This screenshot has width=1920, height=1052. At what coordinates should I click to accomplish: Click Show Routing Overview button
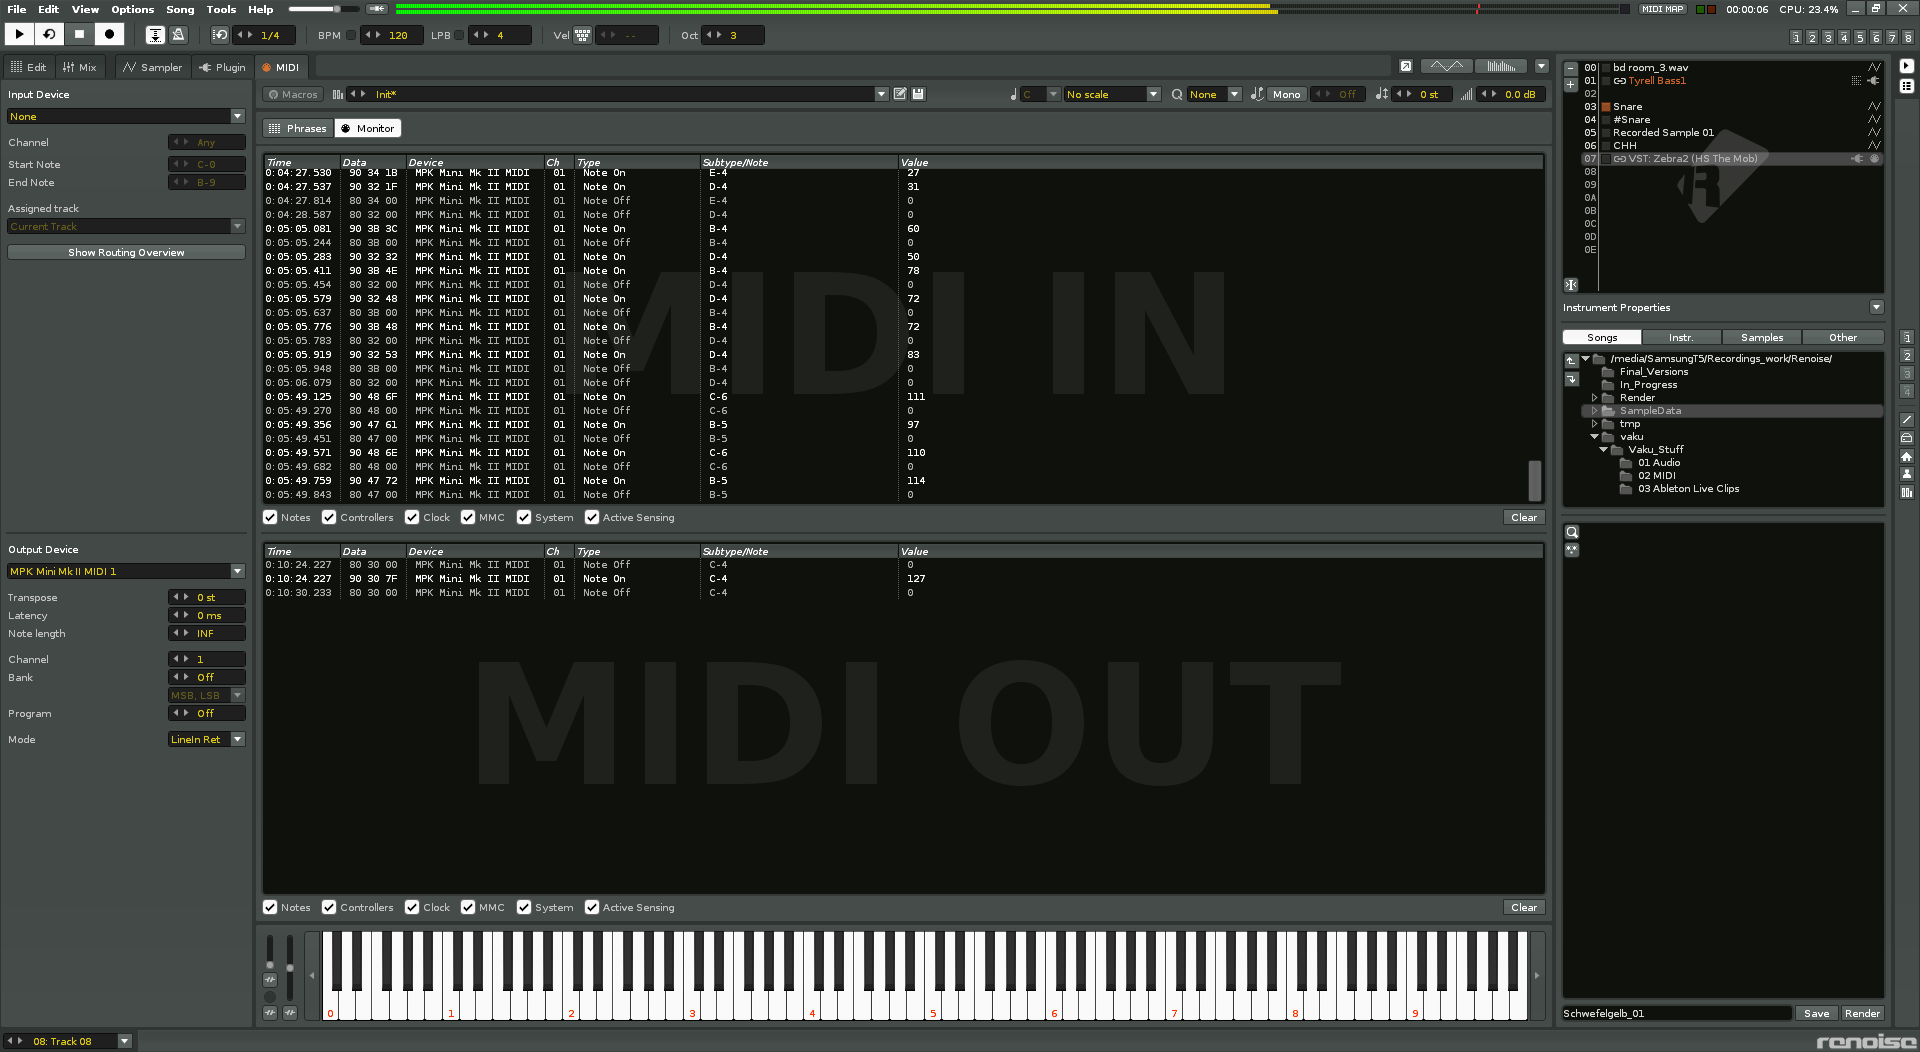(x=126, y=252)
